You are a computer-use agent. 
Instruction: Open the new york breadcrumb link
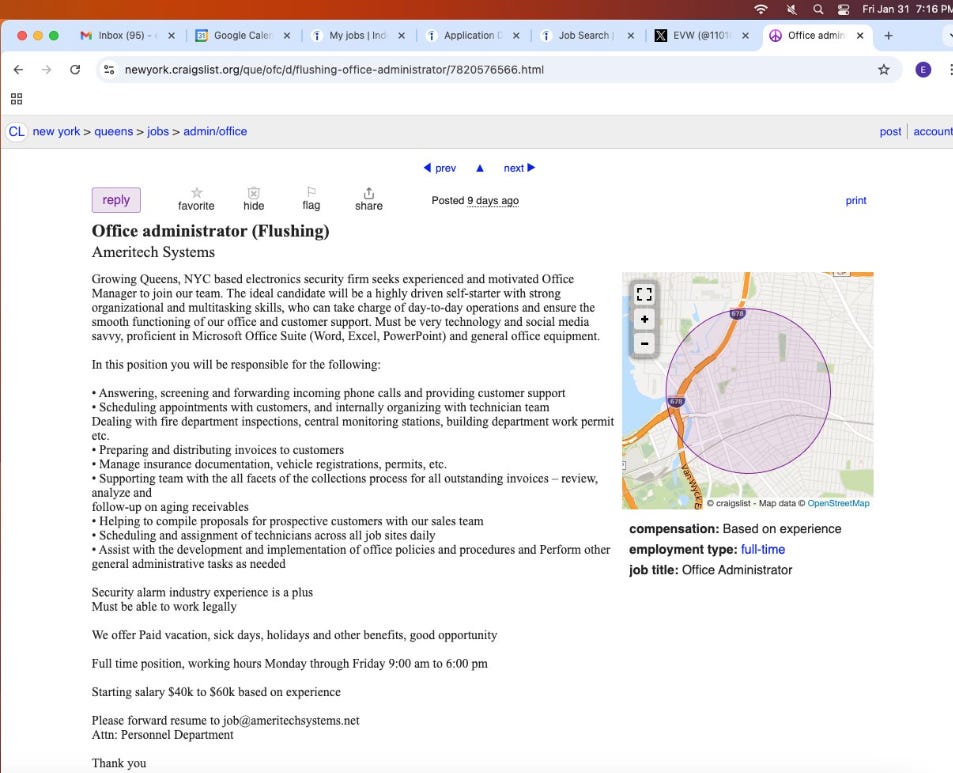pyautogui.click(x=56, y=131)
